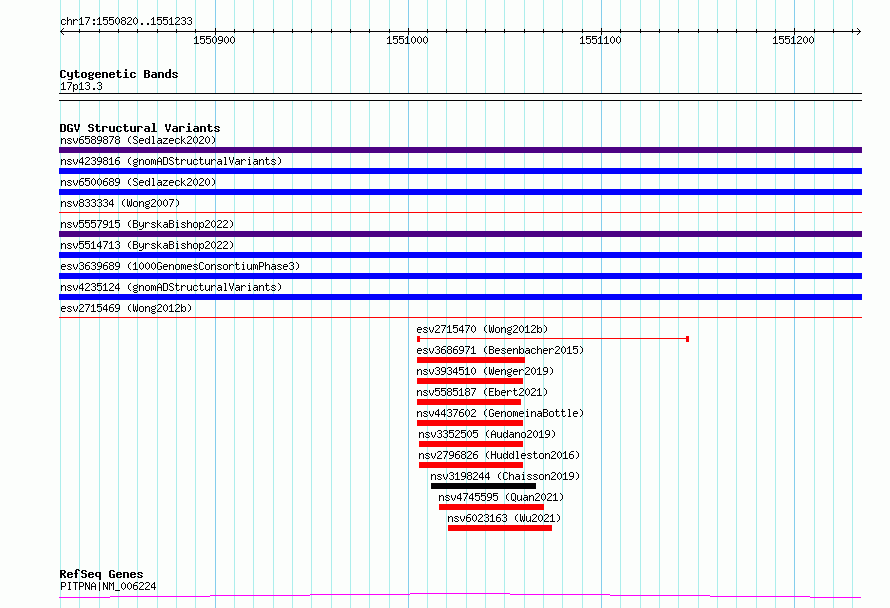Click the nsv6023163 (Wu2021) label
The height and width of the screenshot is (608, 890).
point(504,518)
